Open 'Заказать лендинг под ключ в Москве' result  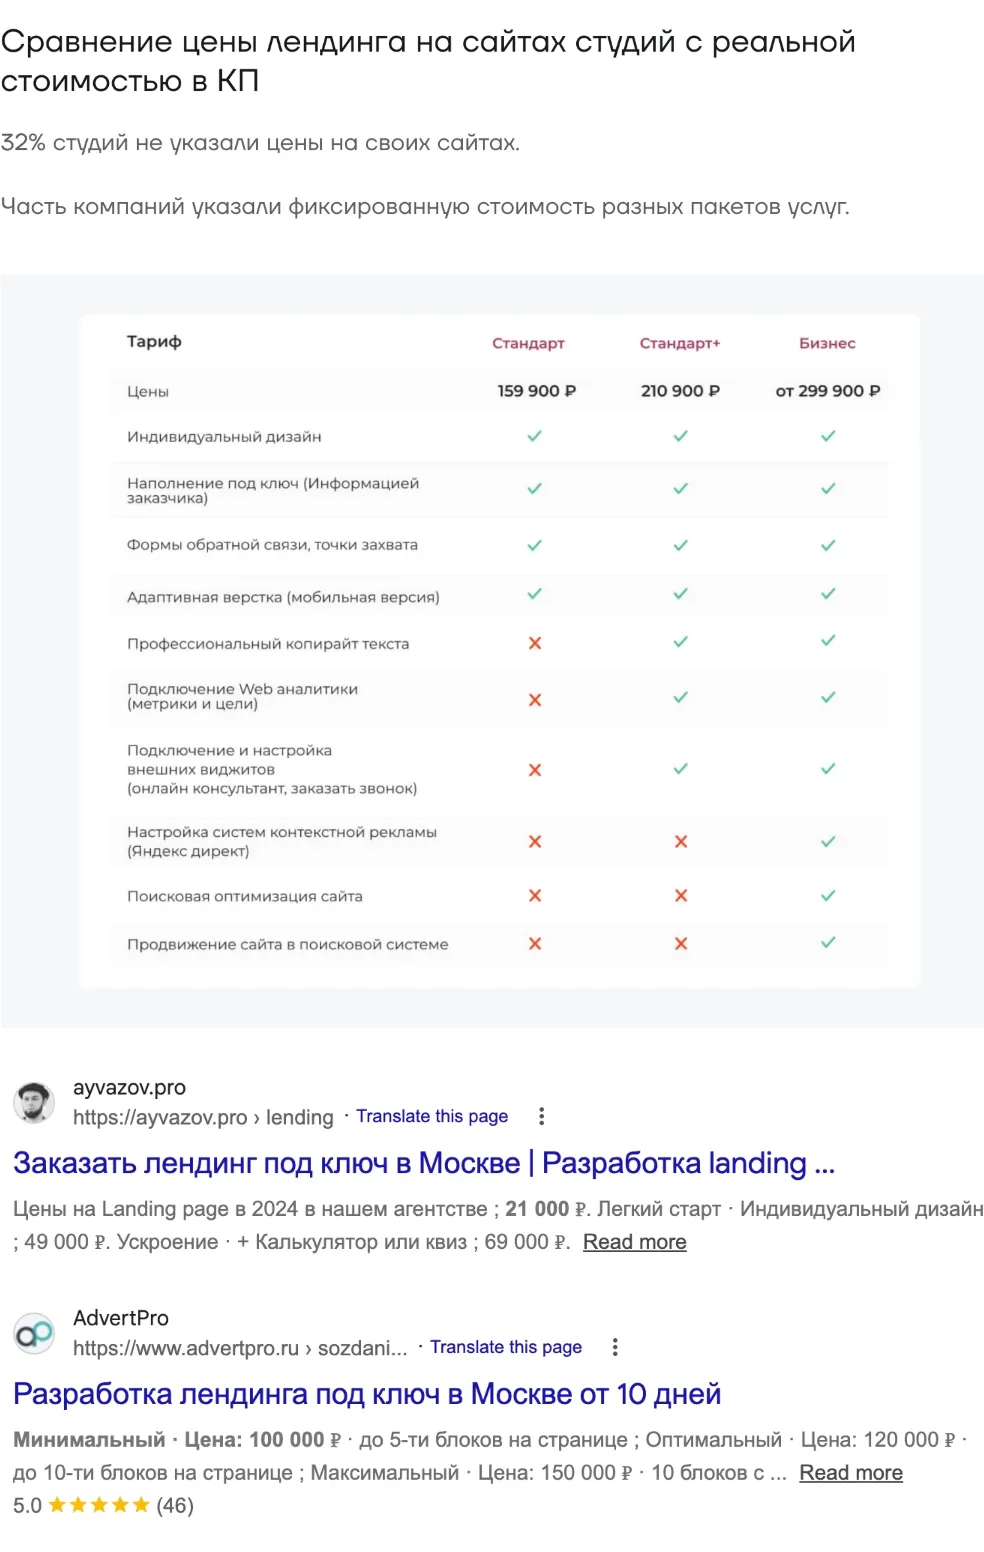tap(424, 1163)
